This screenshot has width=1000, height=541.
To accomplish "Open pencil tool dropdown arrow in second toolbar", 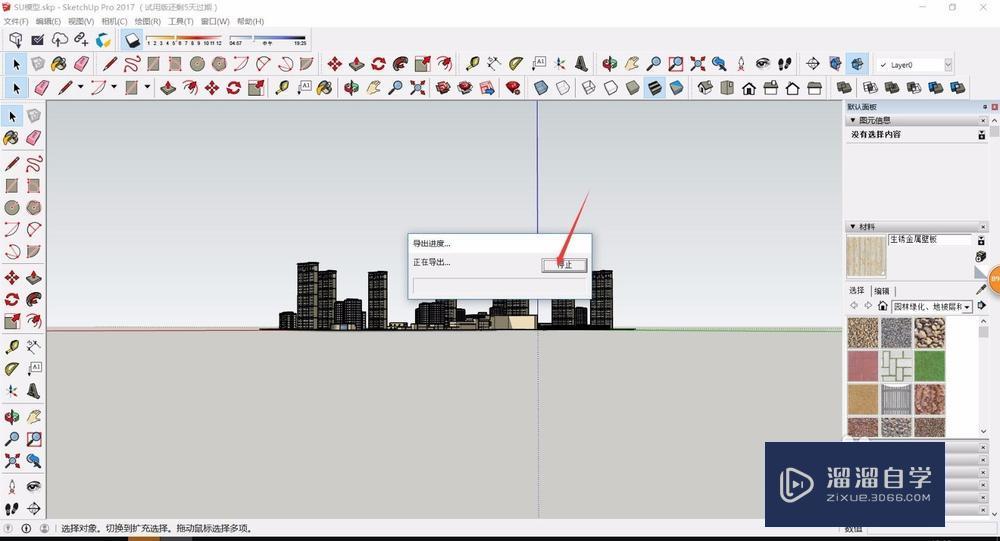I will [x=80, y=87].
